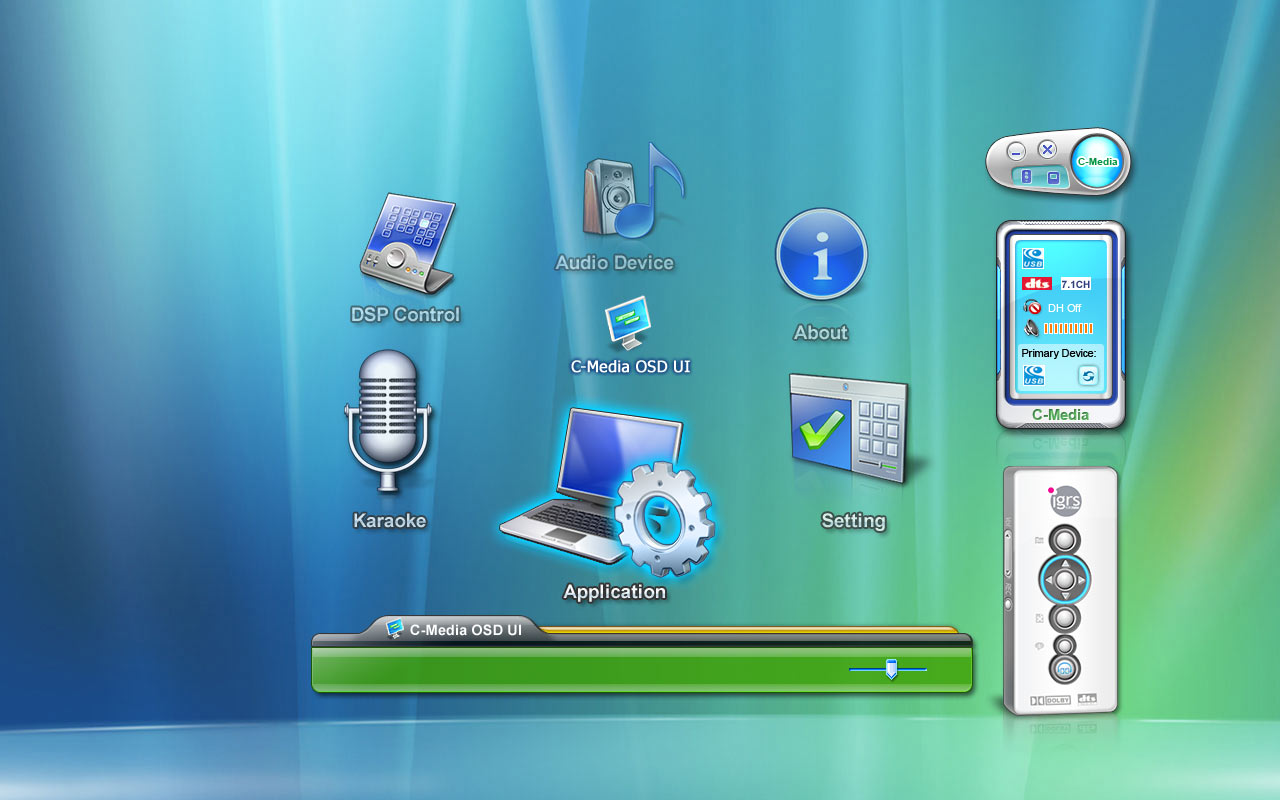Open the Audio Device speaker-and-note icon
Viewport: 1280px width, 800px height.
coord(634,190)
